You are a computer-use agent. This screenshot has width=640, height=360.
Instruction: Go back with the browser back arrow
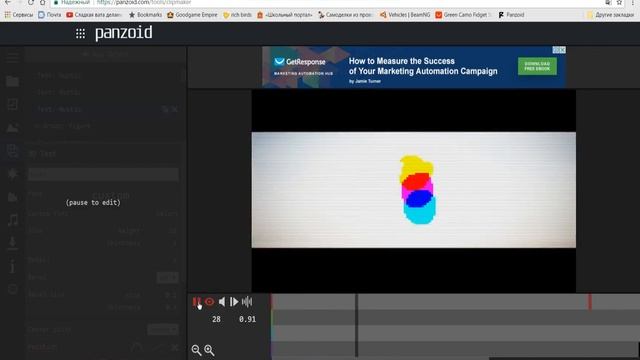pyautogui.click(x=8, y=2)
